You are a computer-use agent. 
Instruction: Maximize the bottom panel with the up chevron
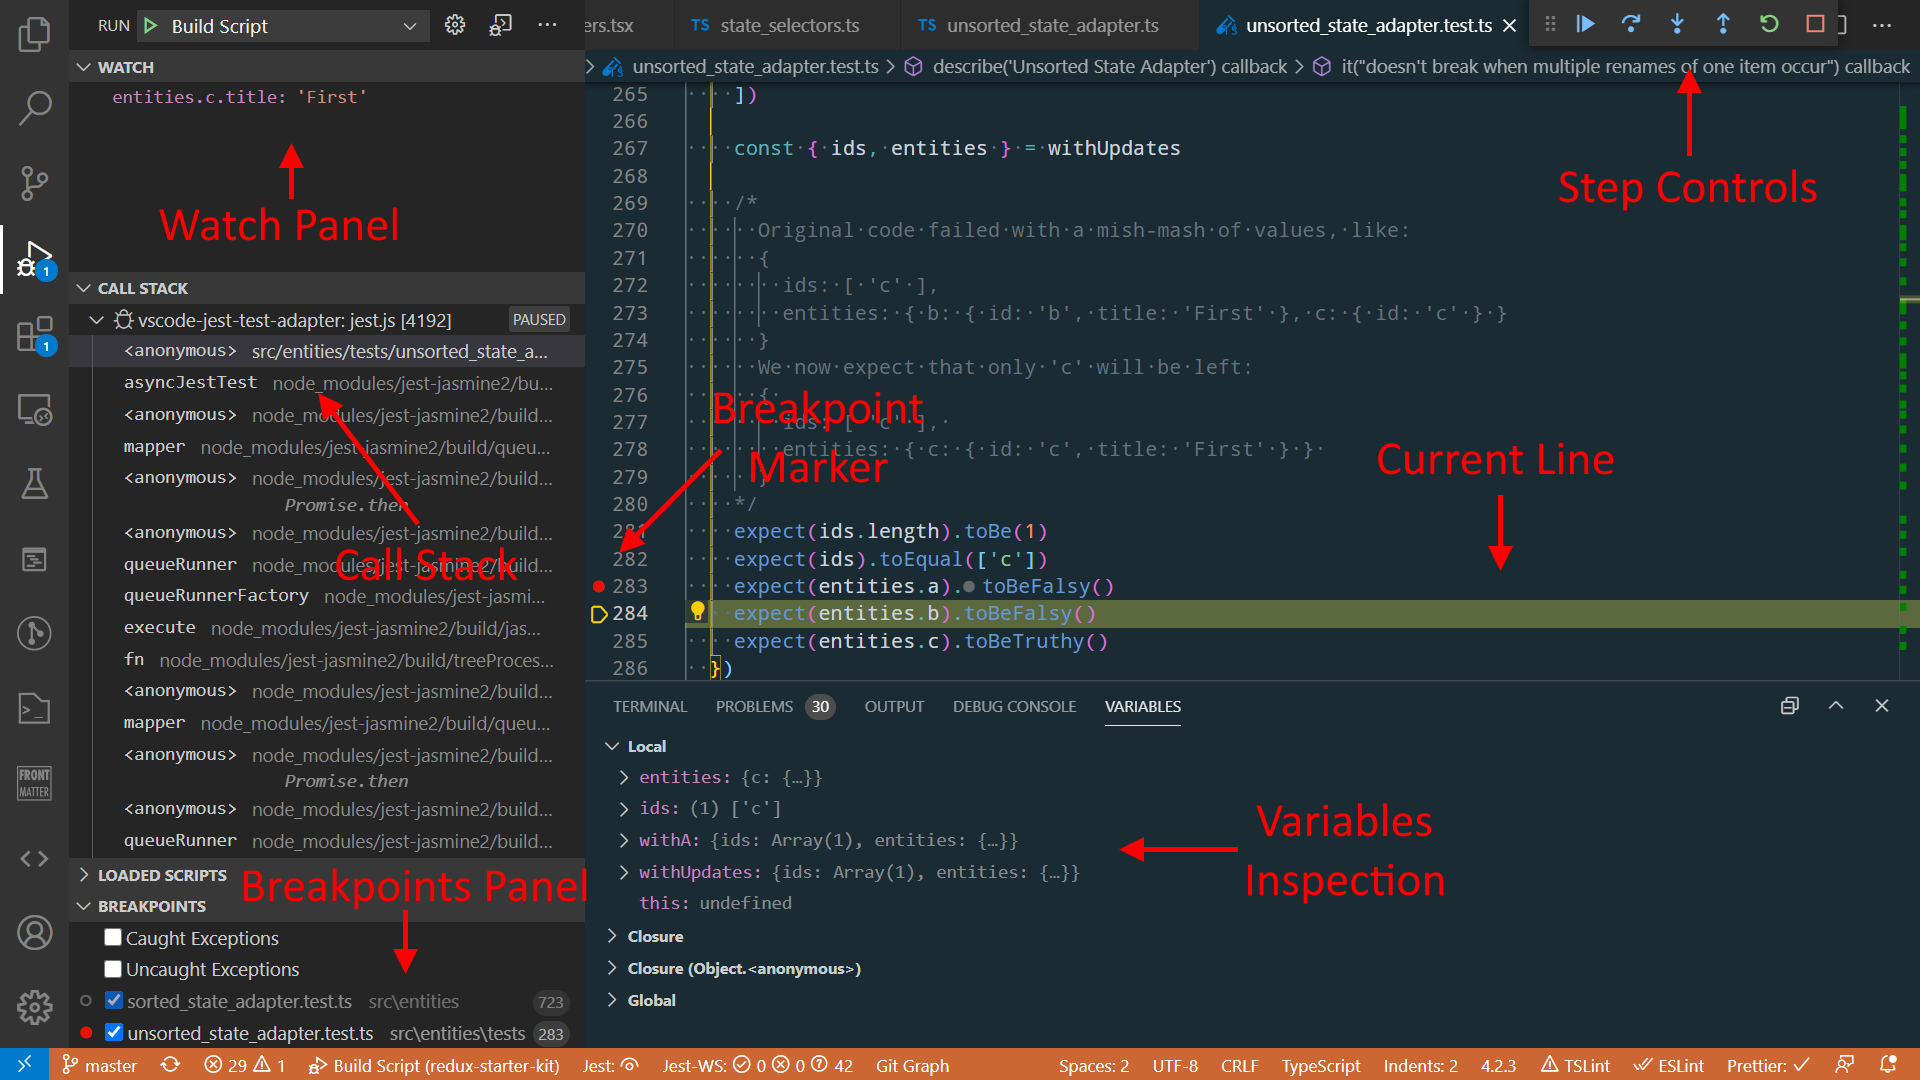click(1836, 706)
